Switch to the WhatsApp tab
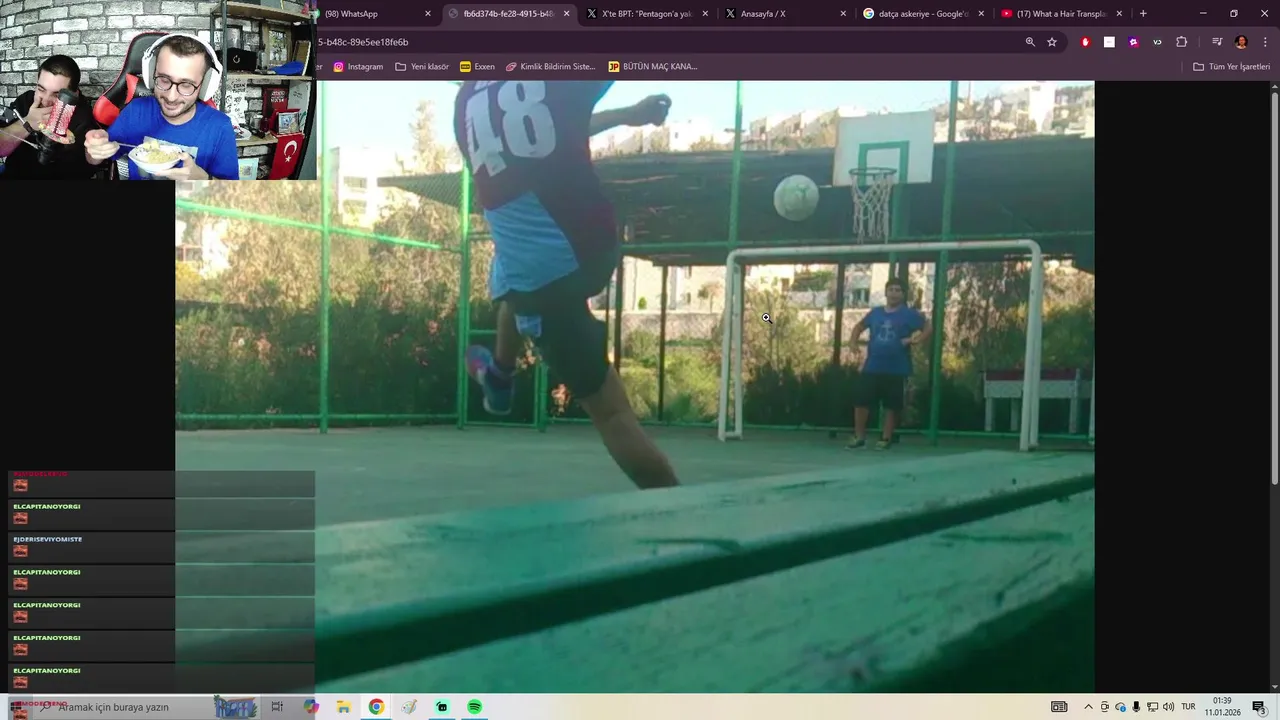1280x720 pixels. (372, 14)
